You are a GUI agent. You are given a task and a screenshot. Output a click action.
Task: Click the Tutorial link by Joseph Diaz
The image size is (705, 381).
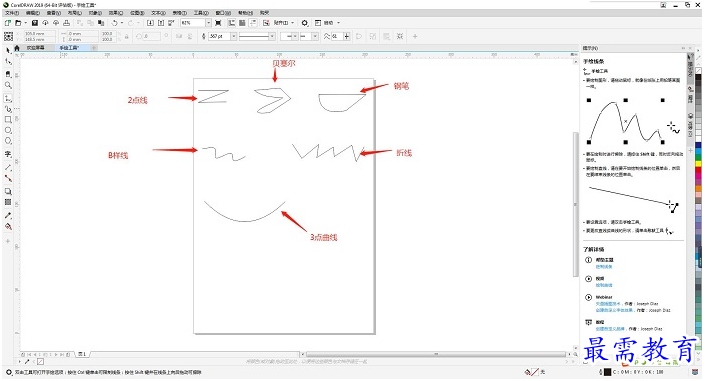pyautogui.click(x=610, y=329)
